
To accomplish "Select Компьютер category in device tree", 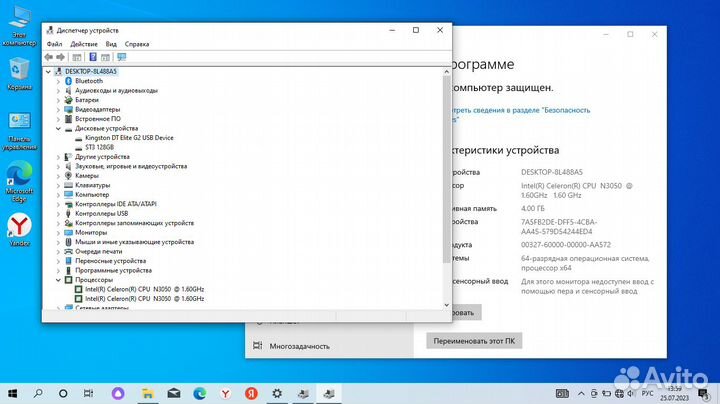I will click(x=92, y=195).
